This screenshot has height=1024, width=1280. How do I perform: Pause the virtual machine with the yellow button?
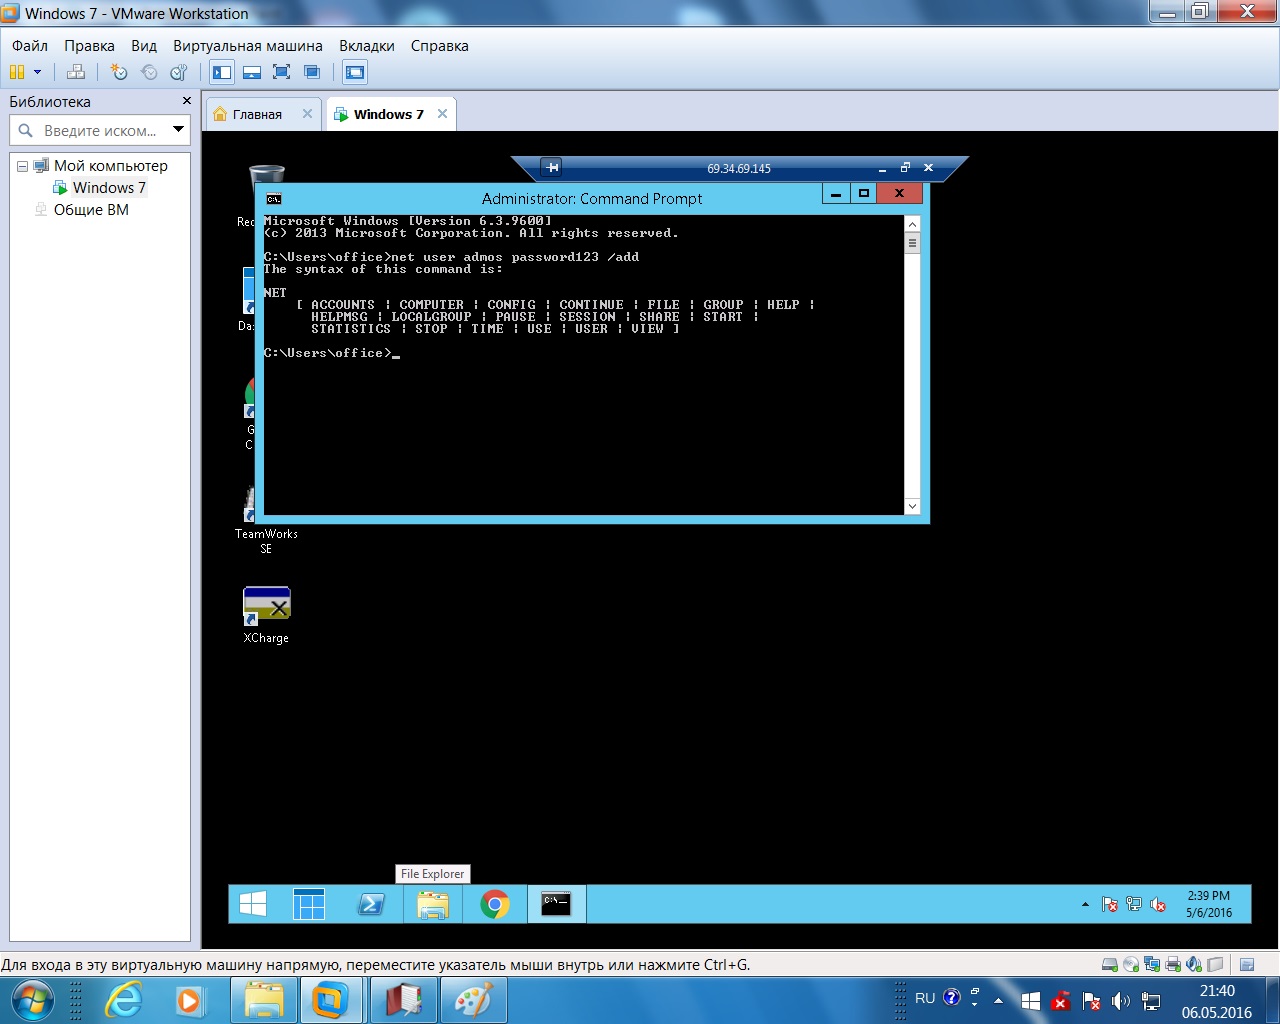pos(17,72)
